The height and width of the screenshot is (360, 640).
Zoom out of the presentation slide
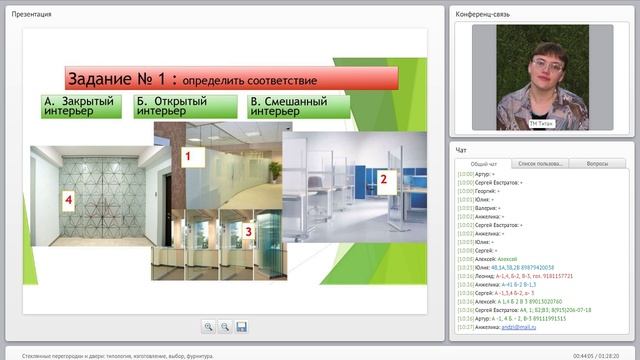point(225,327)
